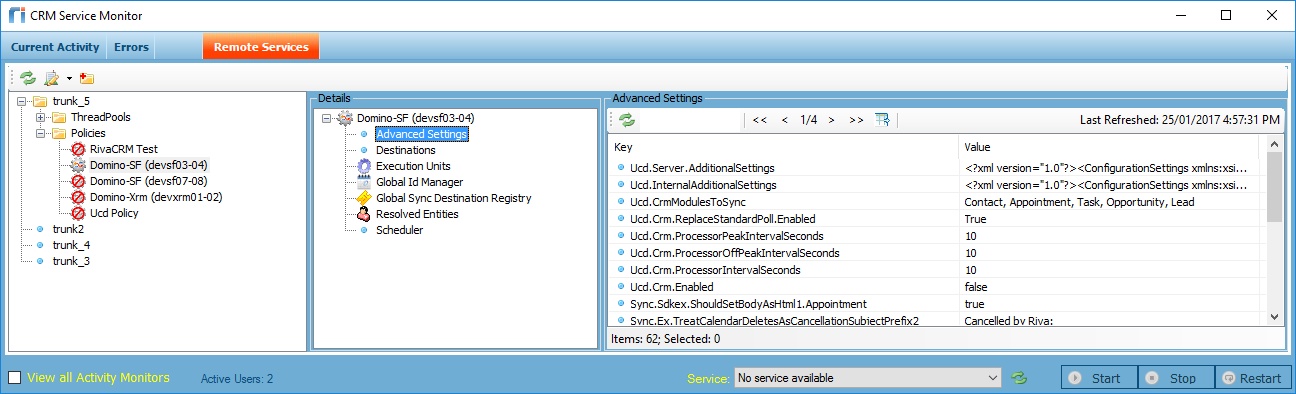Open Scheduler in the Details tree
The width and height of the screenshot is (1296, 394).
[x=399, y=230]
